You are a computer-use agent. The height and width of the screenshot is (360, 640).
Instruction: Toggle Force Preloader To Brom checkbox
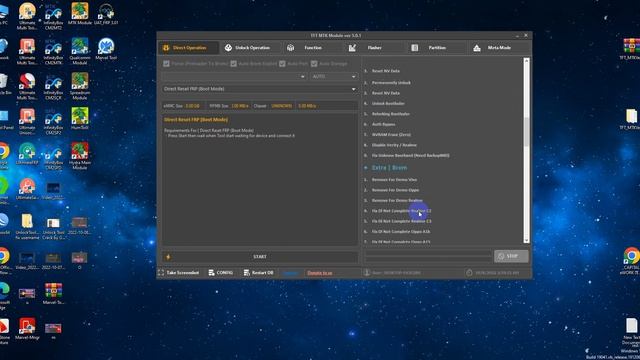coord(167,64)
